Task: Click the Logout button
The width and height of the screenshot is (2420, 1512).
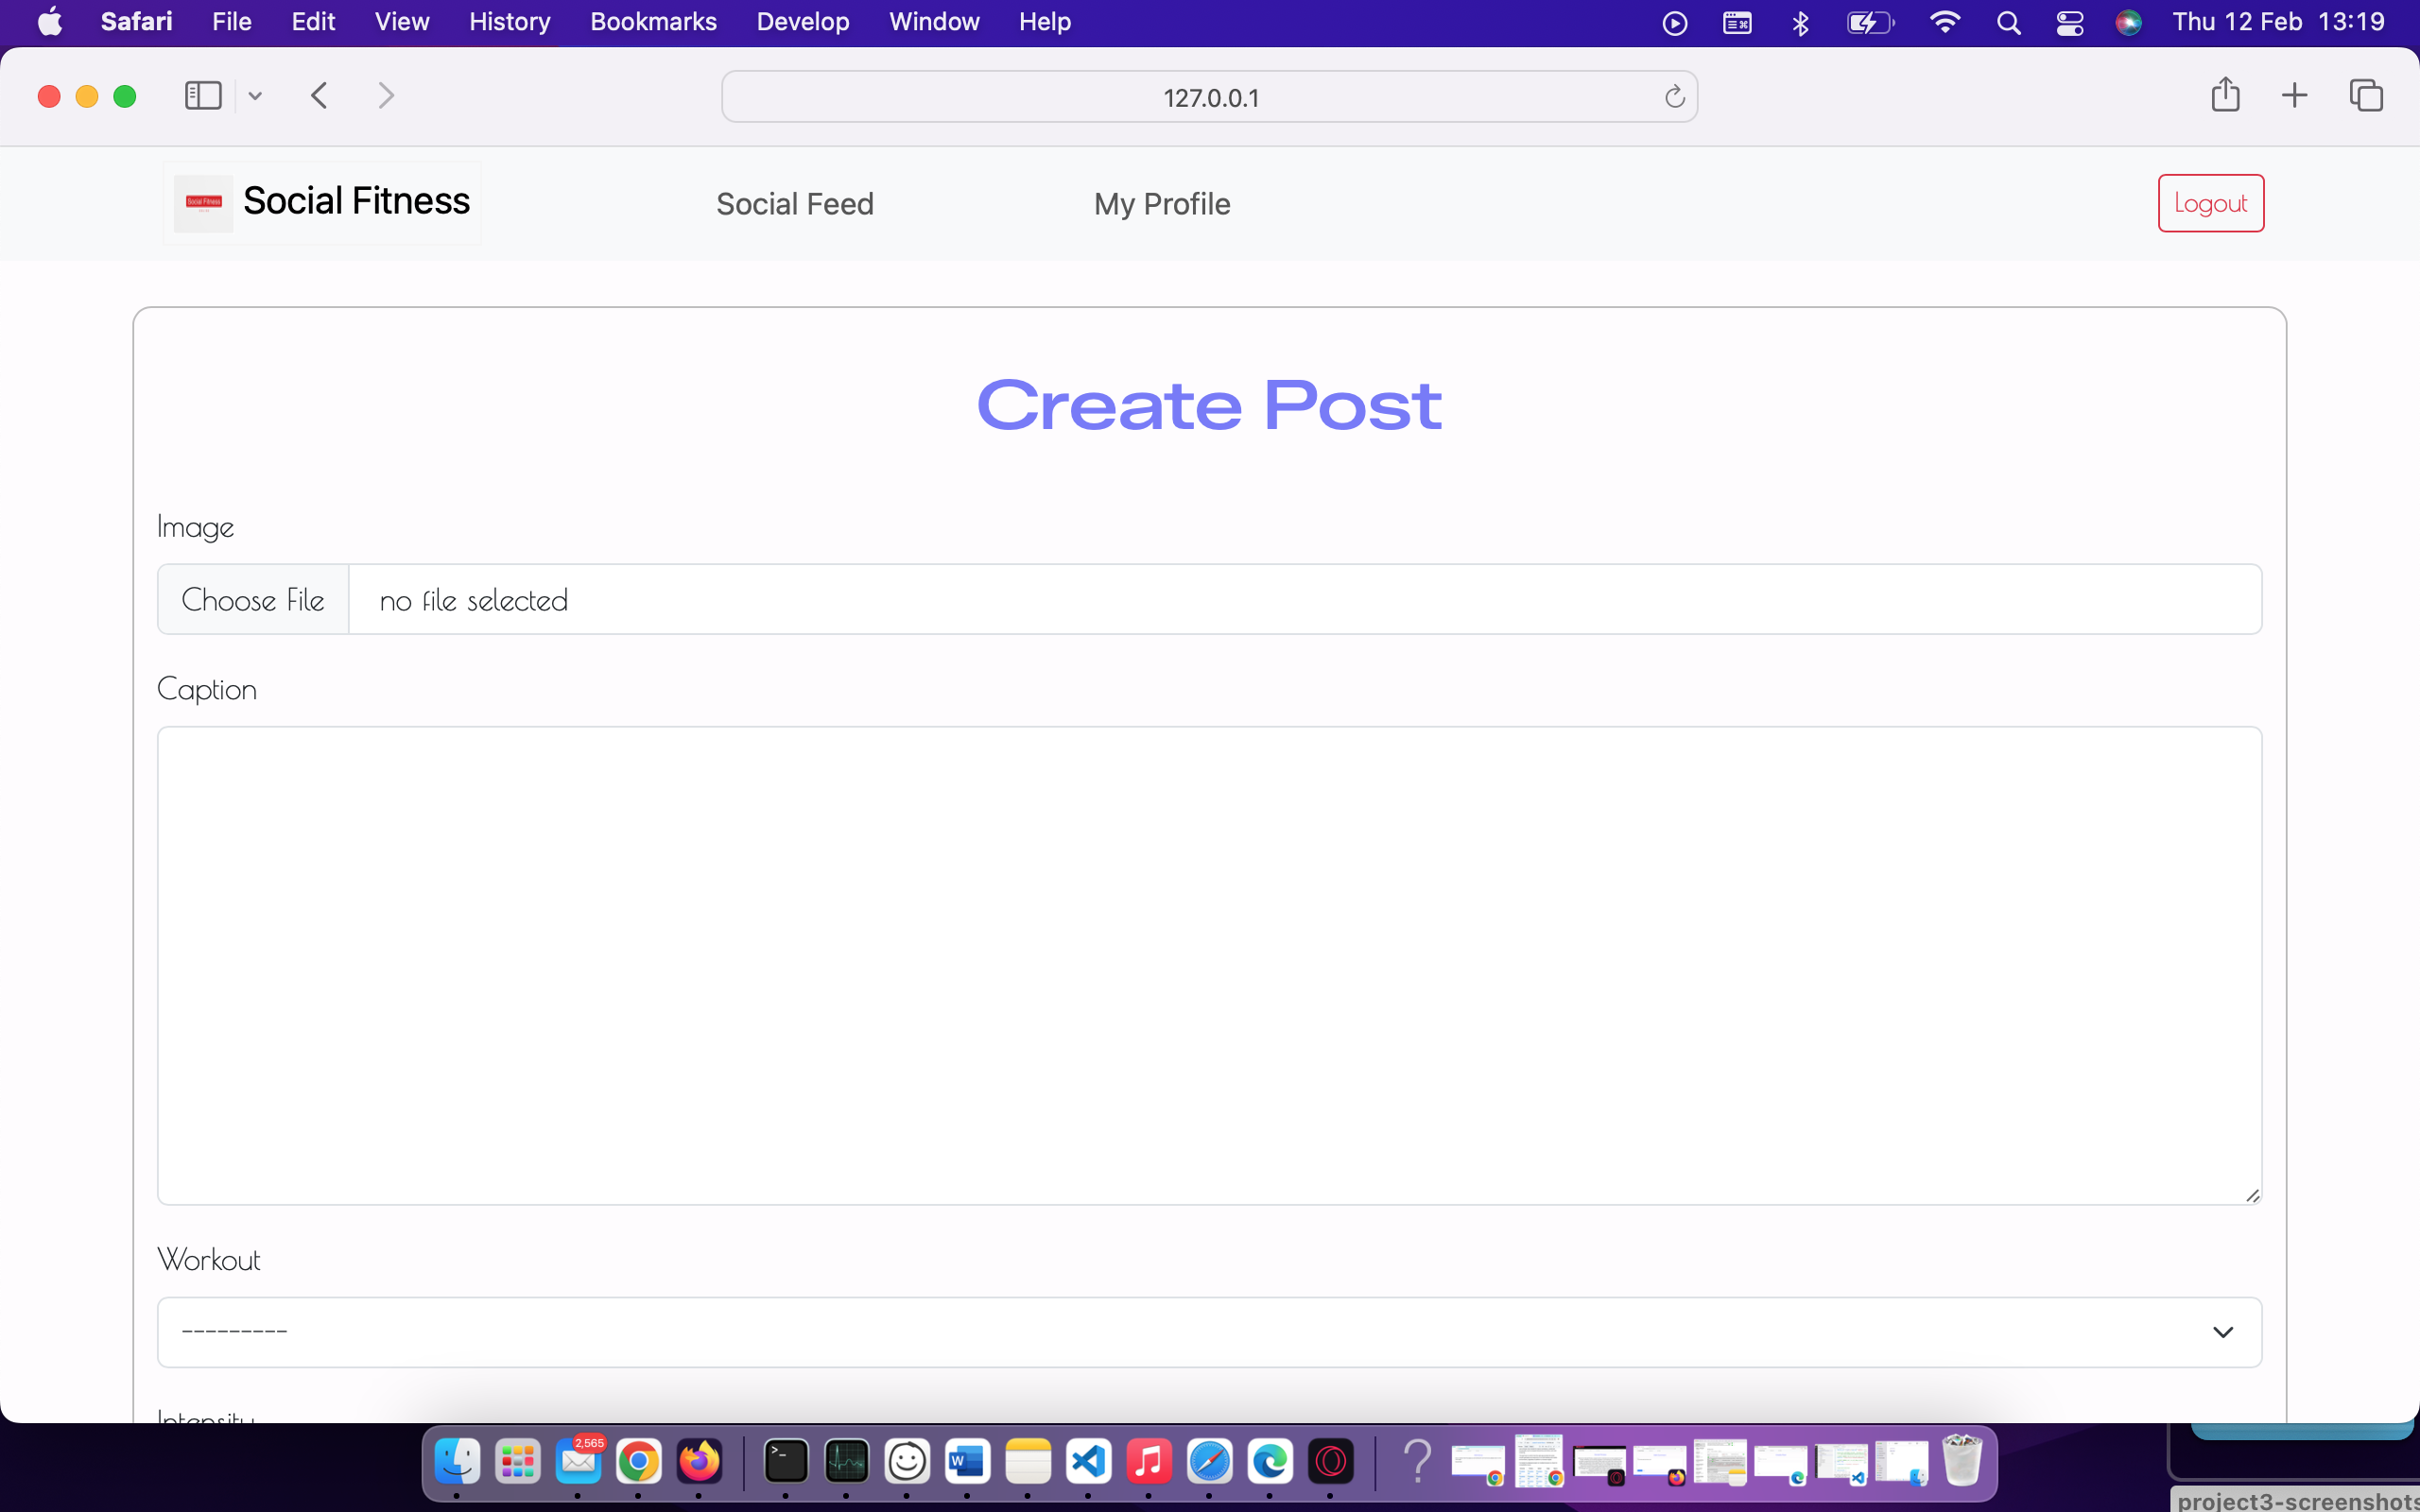Action: coord(2210,202)
